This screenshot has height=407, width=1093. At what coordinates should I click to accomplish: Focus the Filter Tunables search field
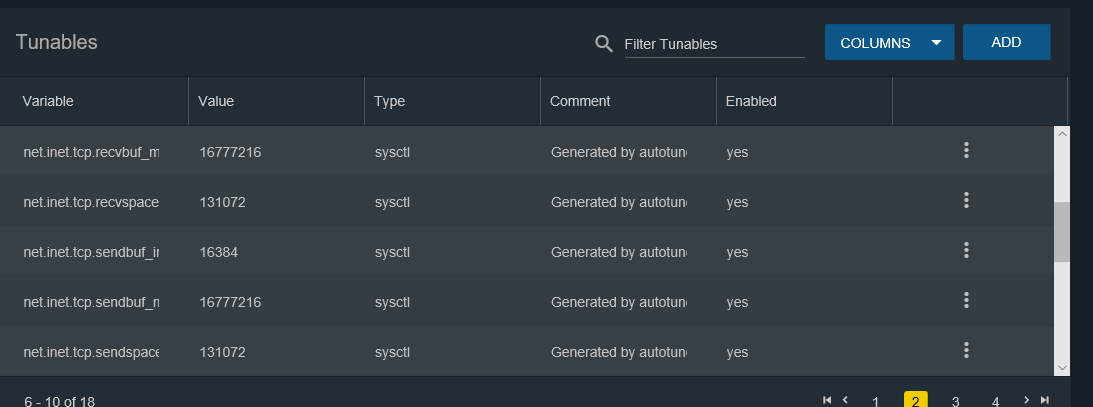tap(714, 44)
